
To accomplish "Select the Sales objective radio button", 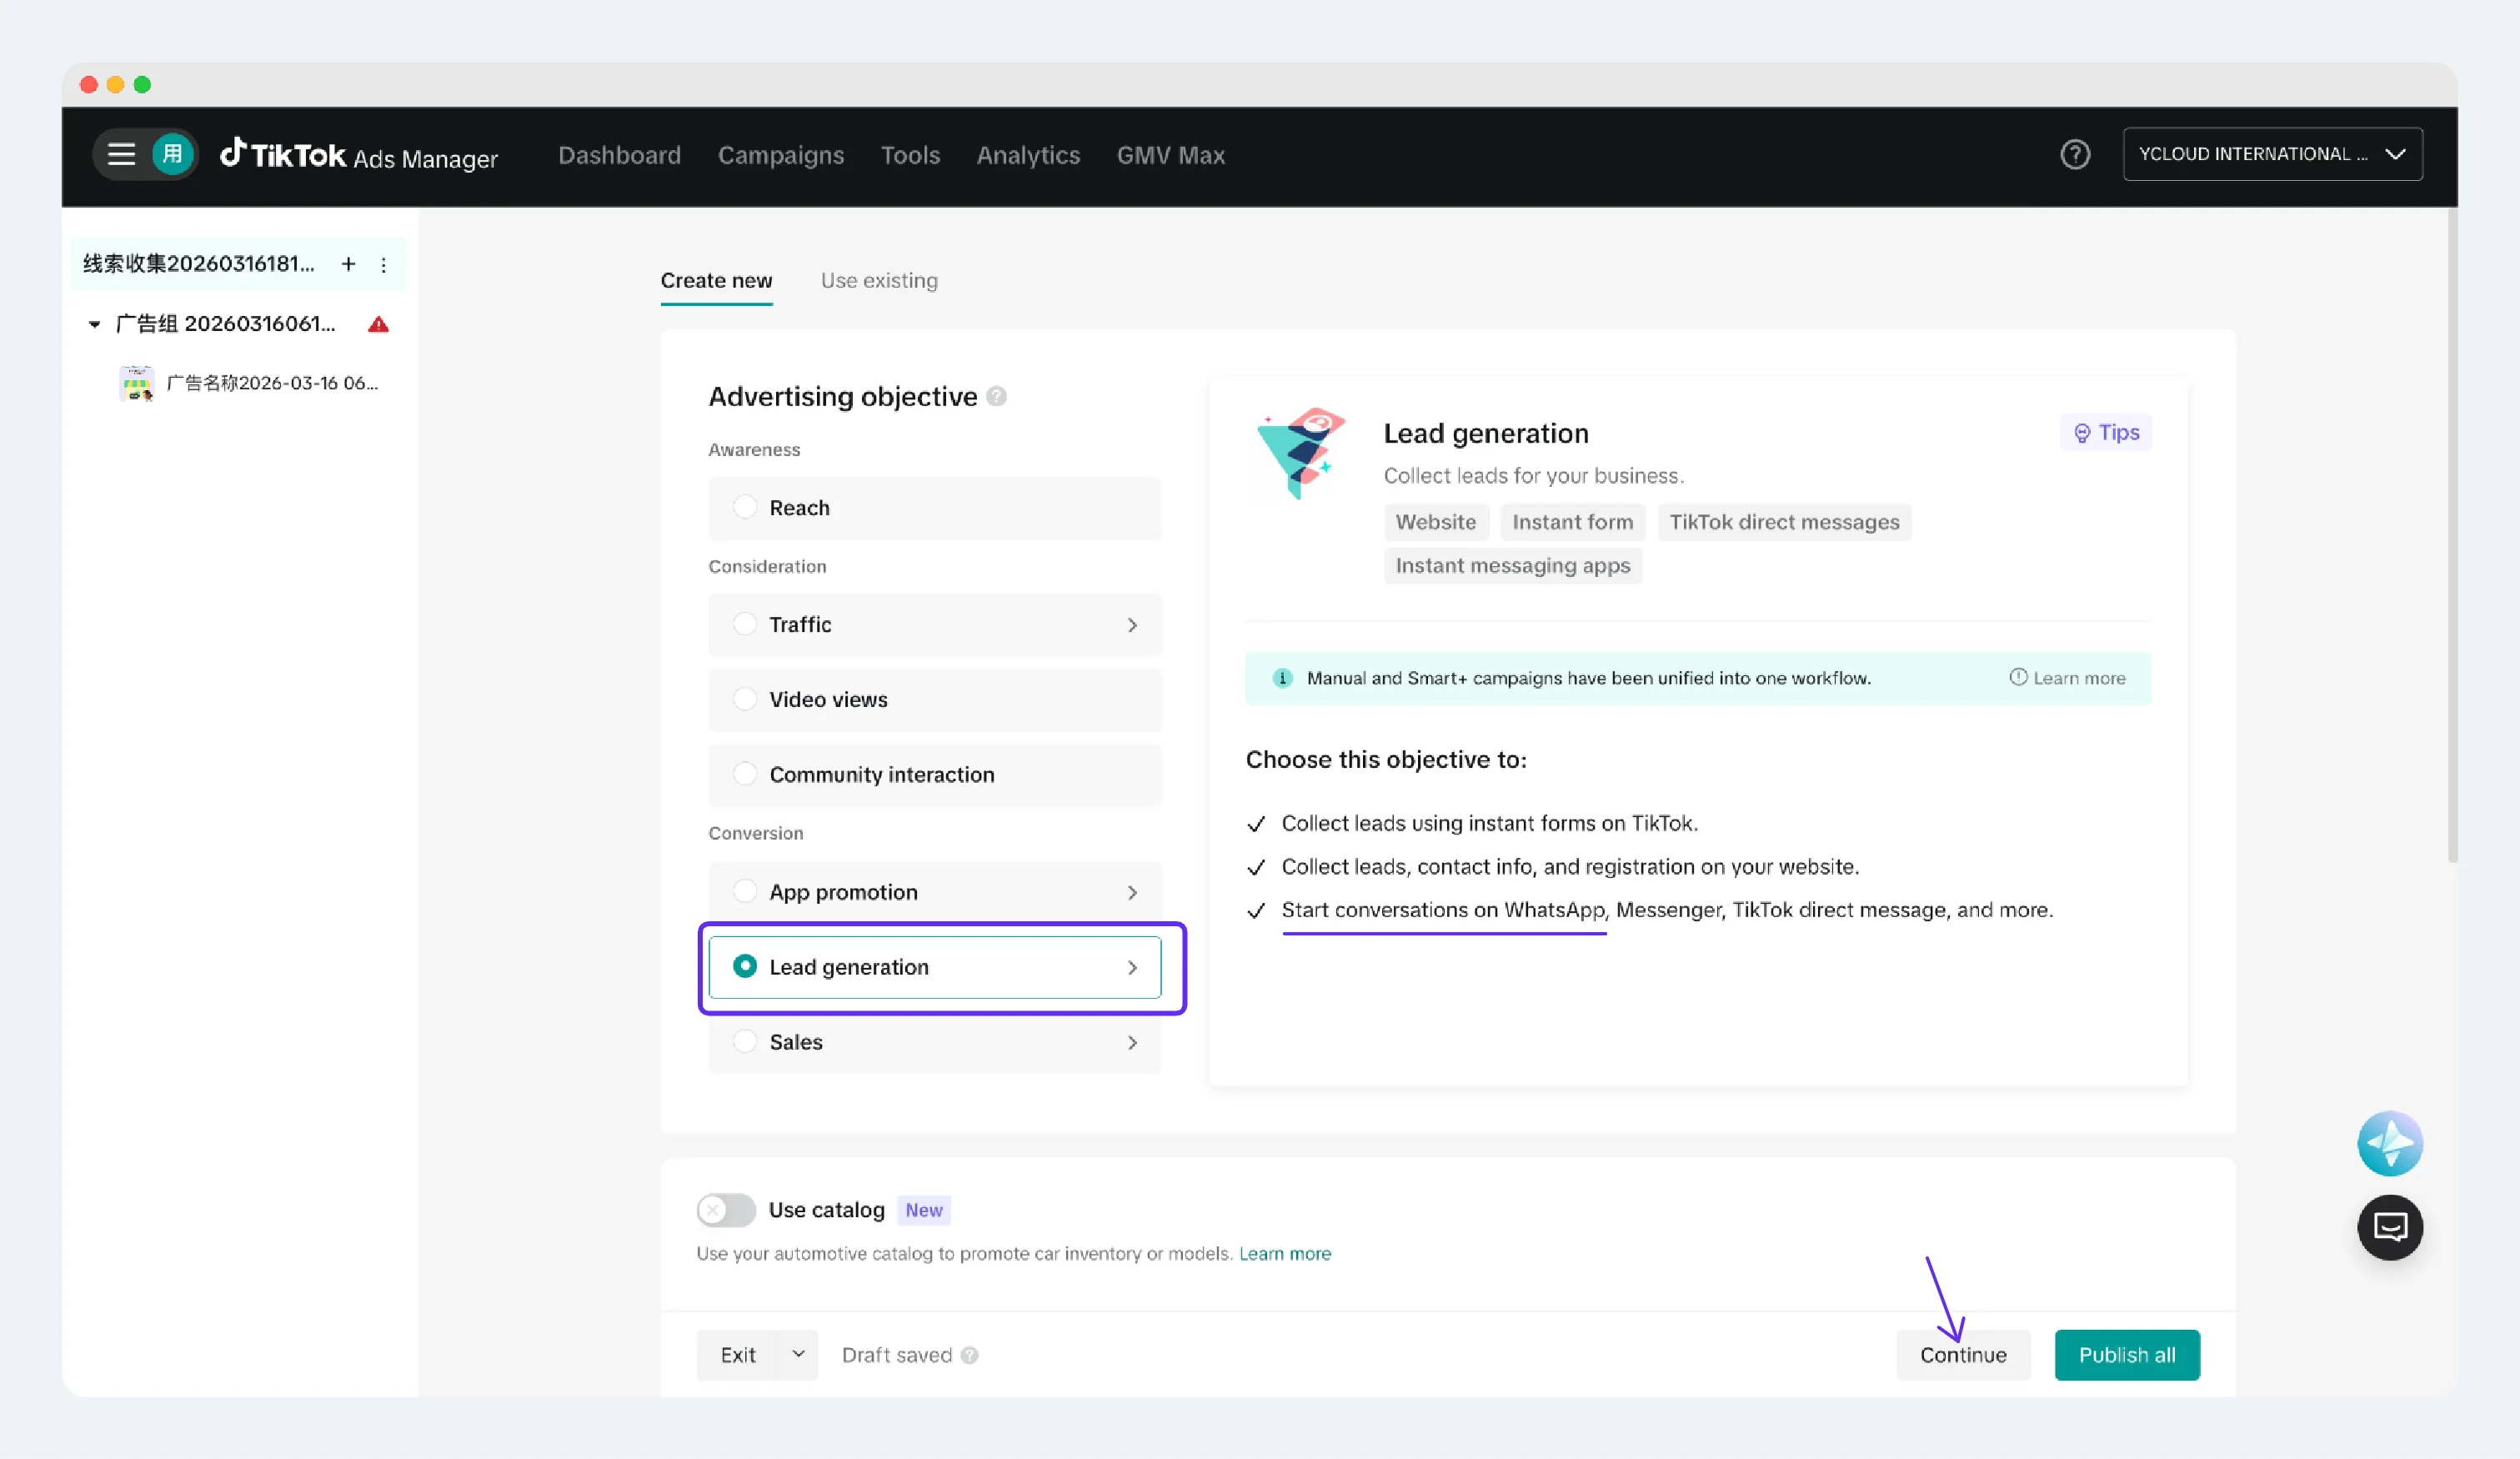I will [745, 1041].
